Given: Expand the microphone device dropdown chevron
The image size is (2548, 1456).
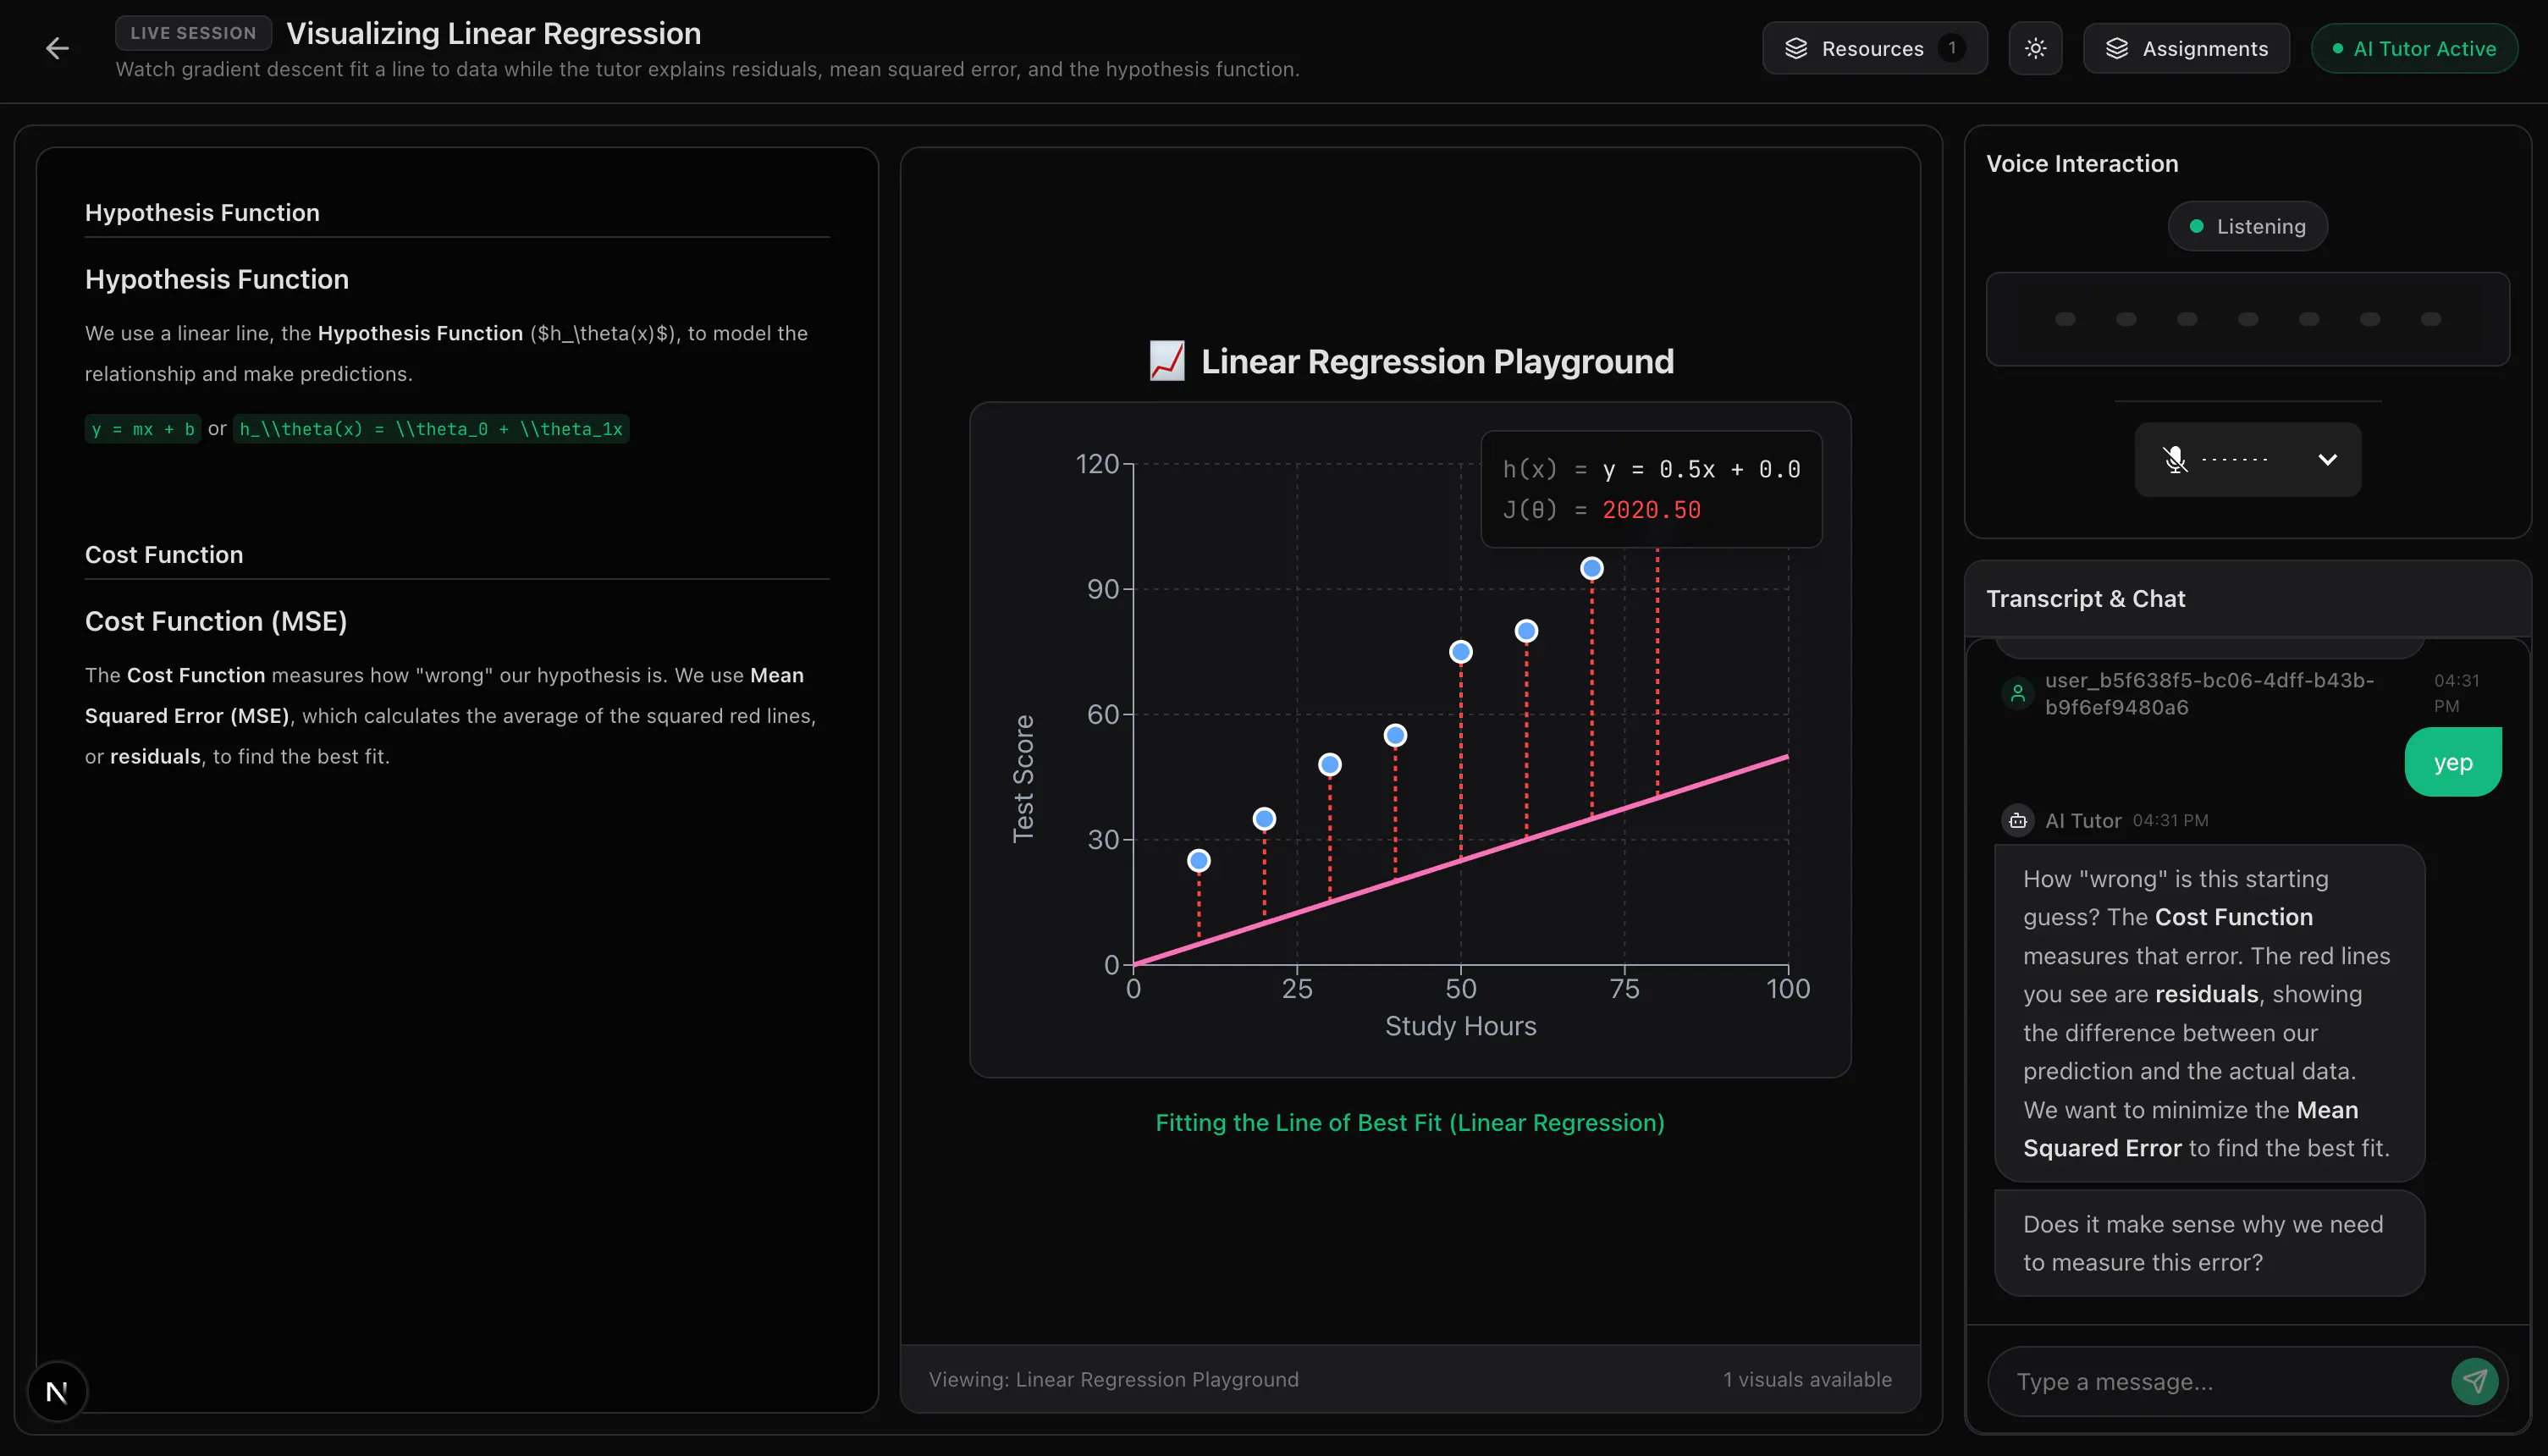Looking at the screenshot, I should tap(2327, 459).
